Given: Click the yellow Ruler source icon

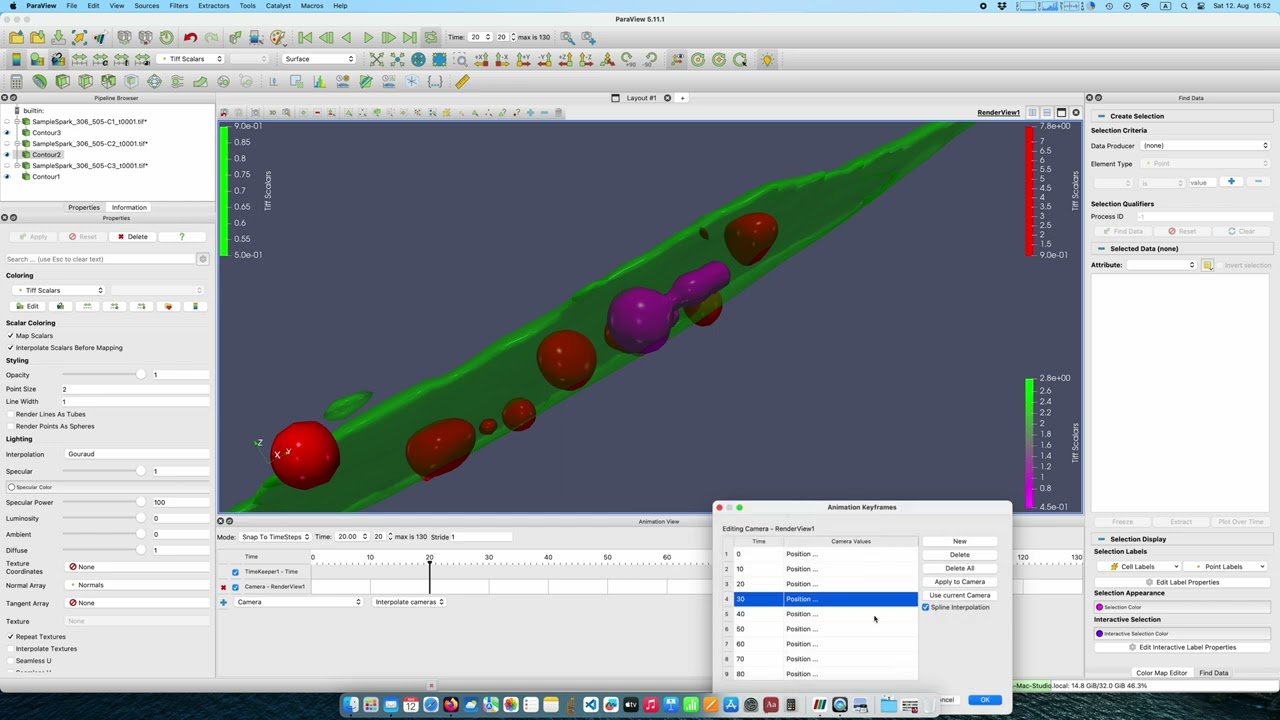Looking at the screenshot, I should tap(462, 81).
